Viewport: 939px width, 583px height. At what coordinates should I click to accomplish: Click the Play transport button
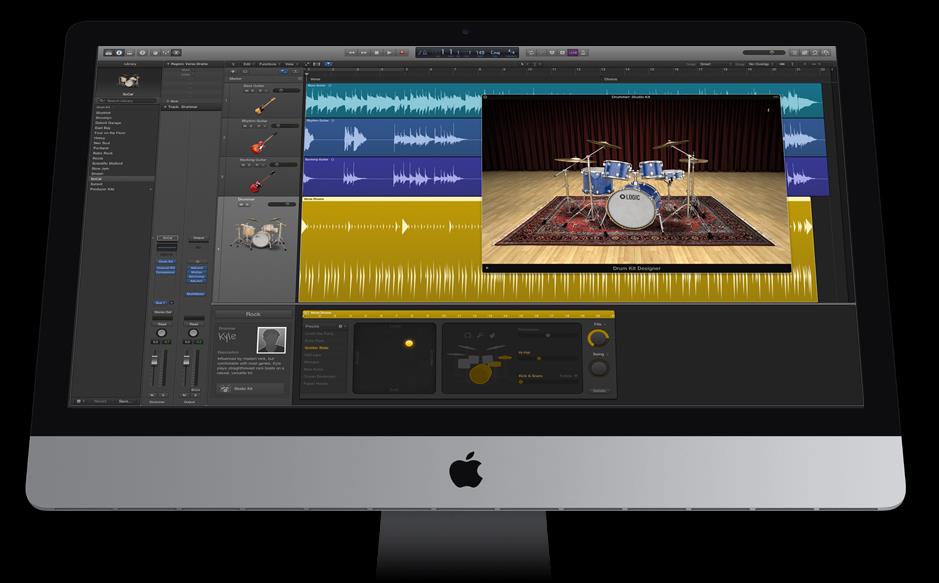coord(389,53)
